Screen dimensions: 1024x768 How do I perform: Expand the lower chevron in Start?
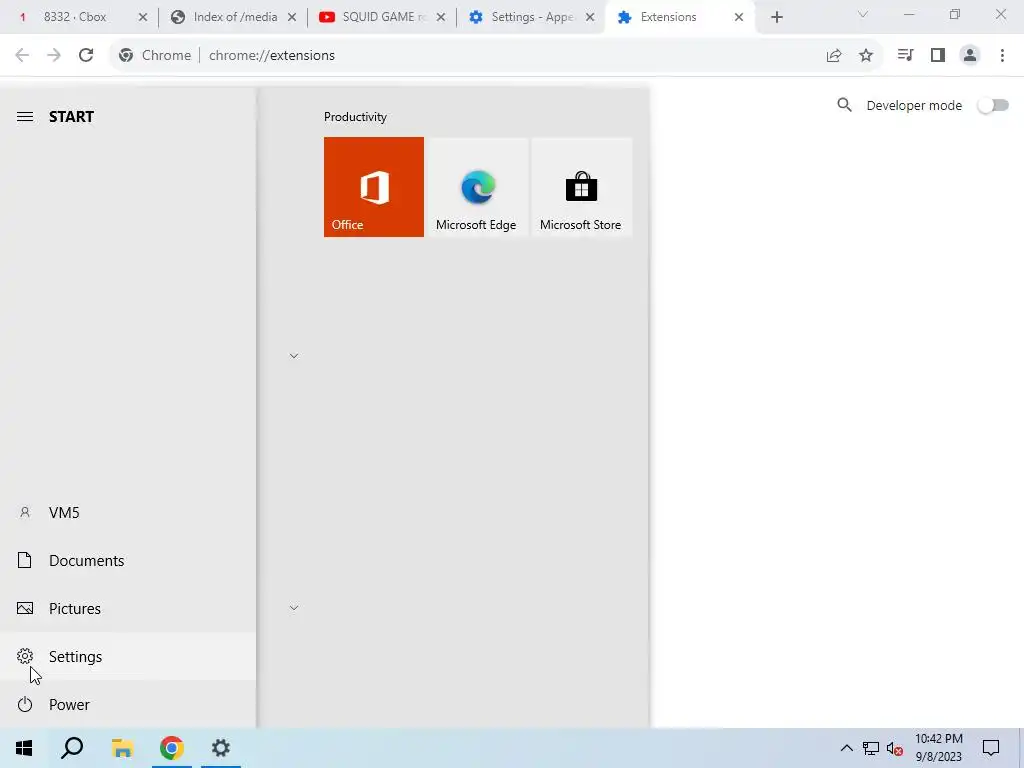[294, 608]
